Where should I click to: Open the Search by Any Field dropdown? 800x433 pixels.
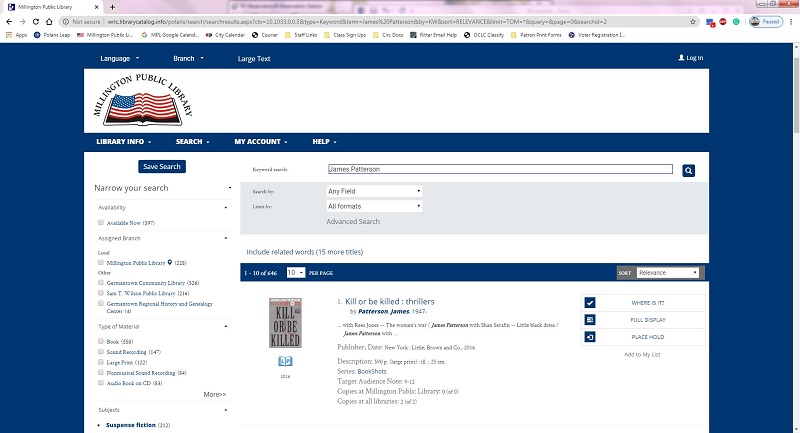(374, 190)
